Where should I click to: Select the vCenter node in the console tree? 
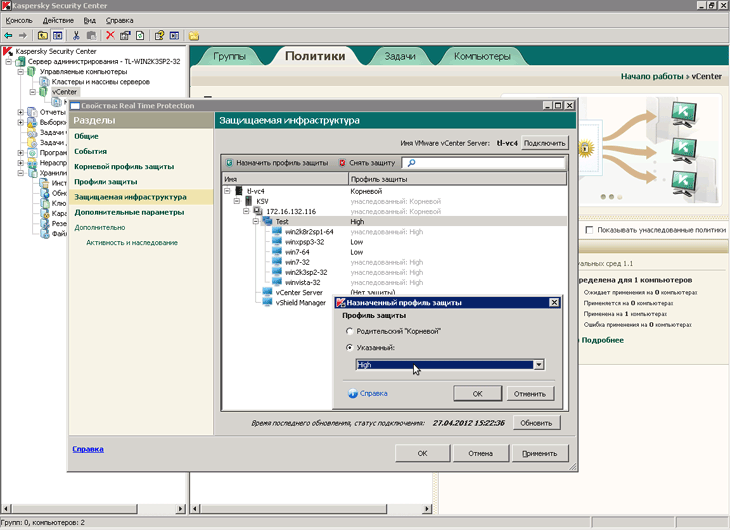(64, 92)
